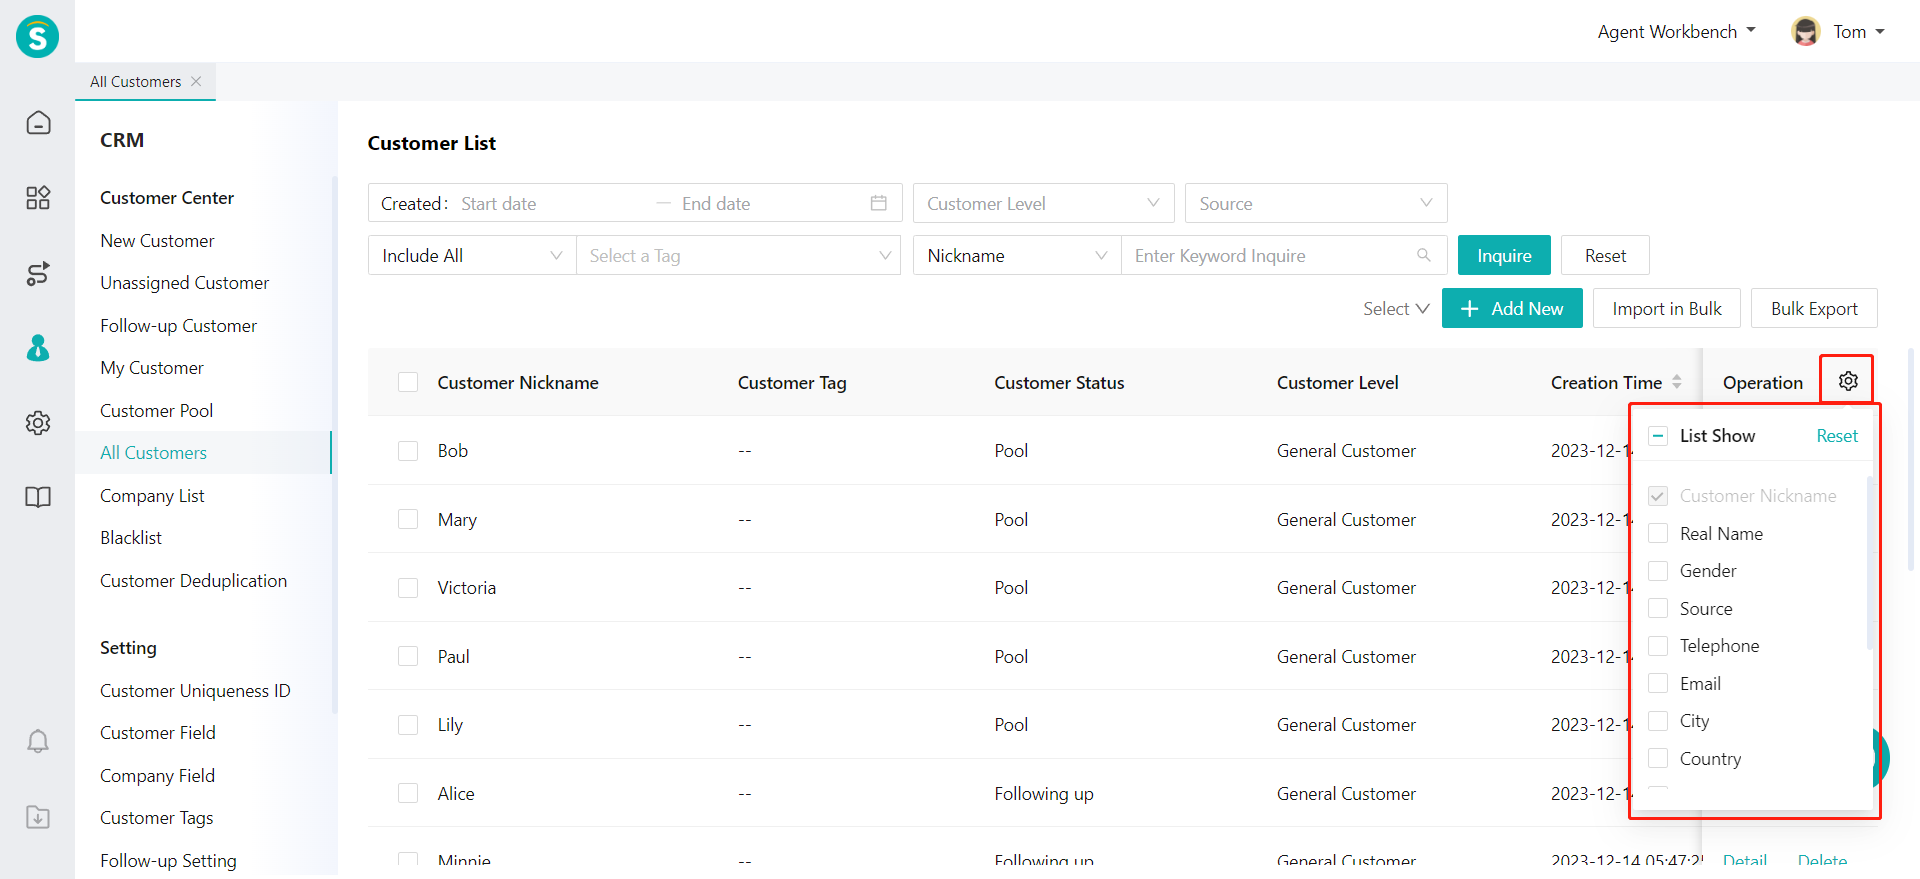Sort by Creation Time arrows
This screenshot has height=879, width=1920.
click(1677, 382)
